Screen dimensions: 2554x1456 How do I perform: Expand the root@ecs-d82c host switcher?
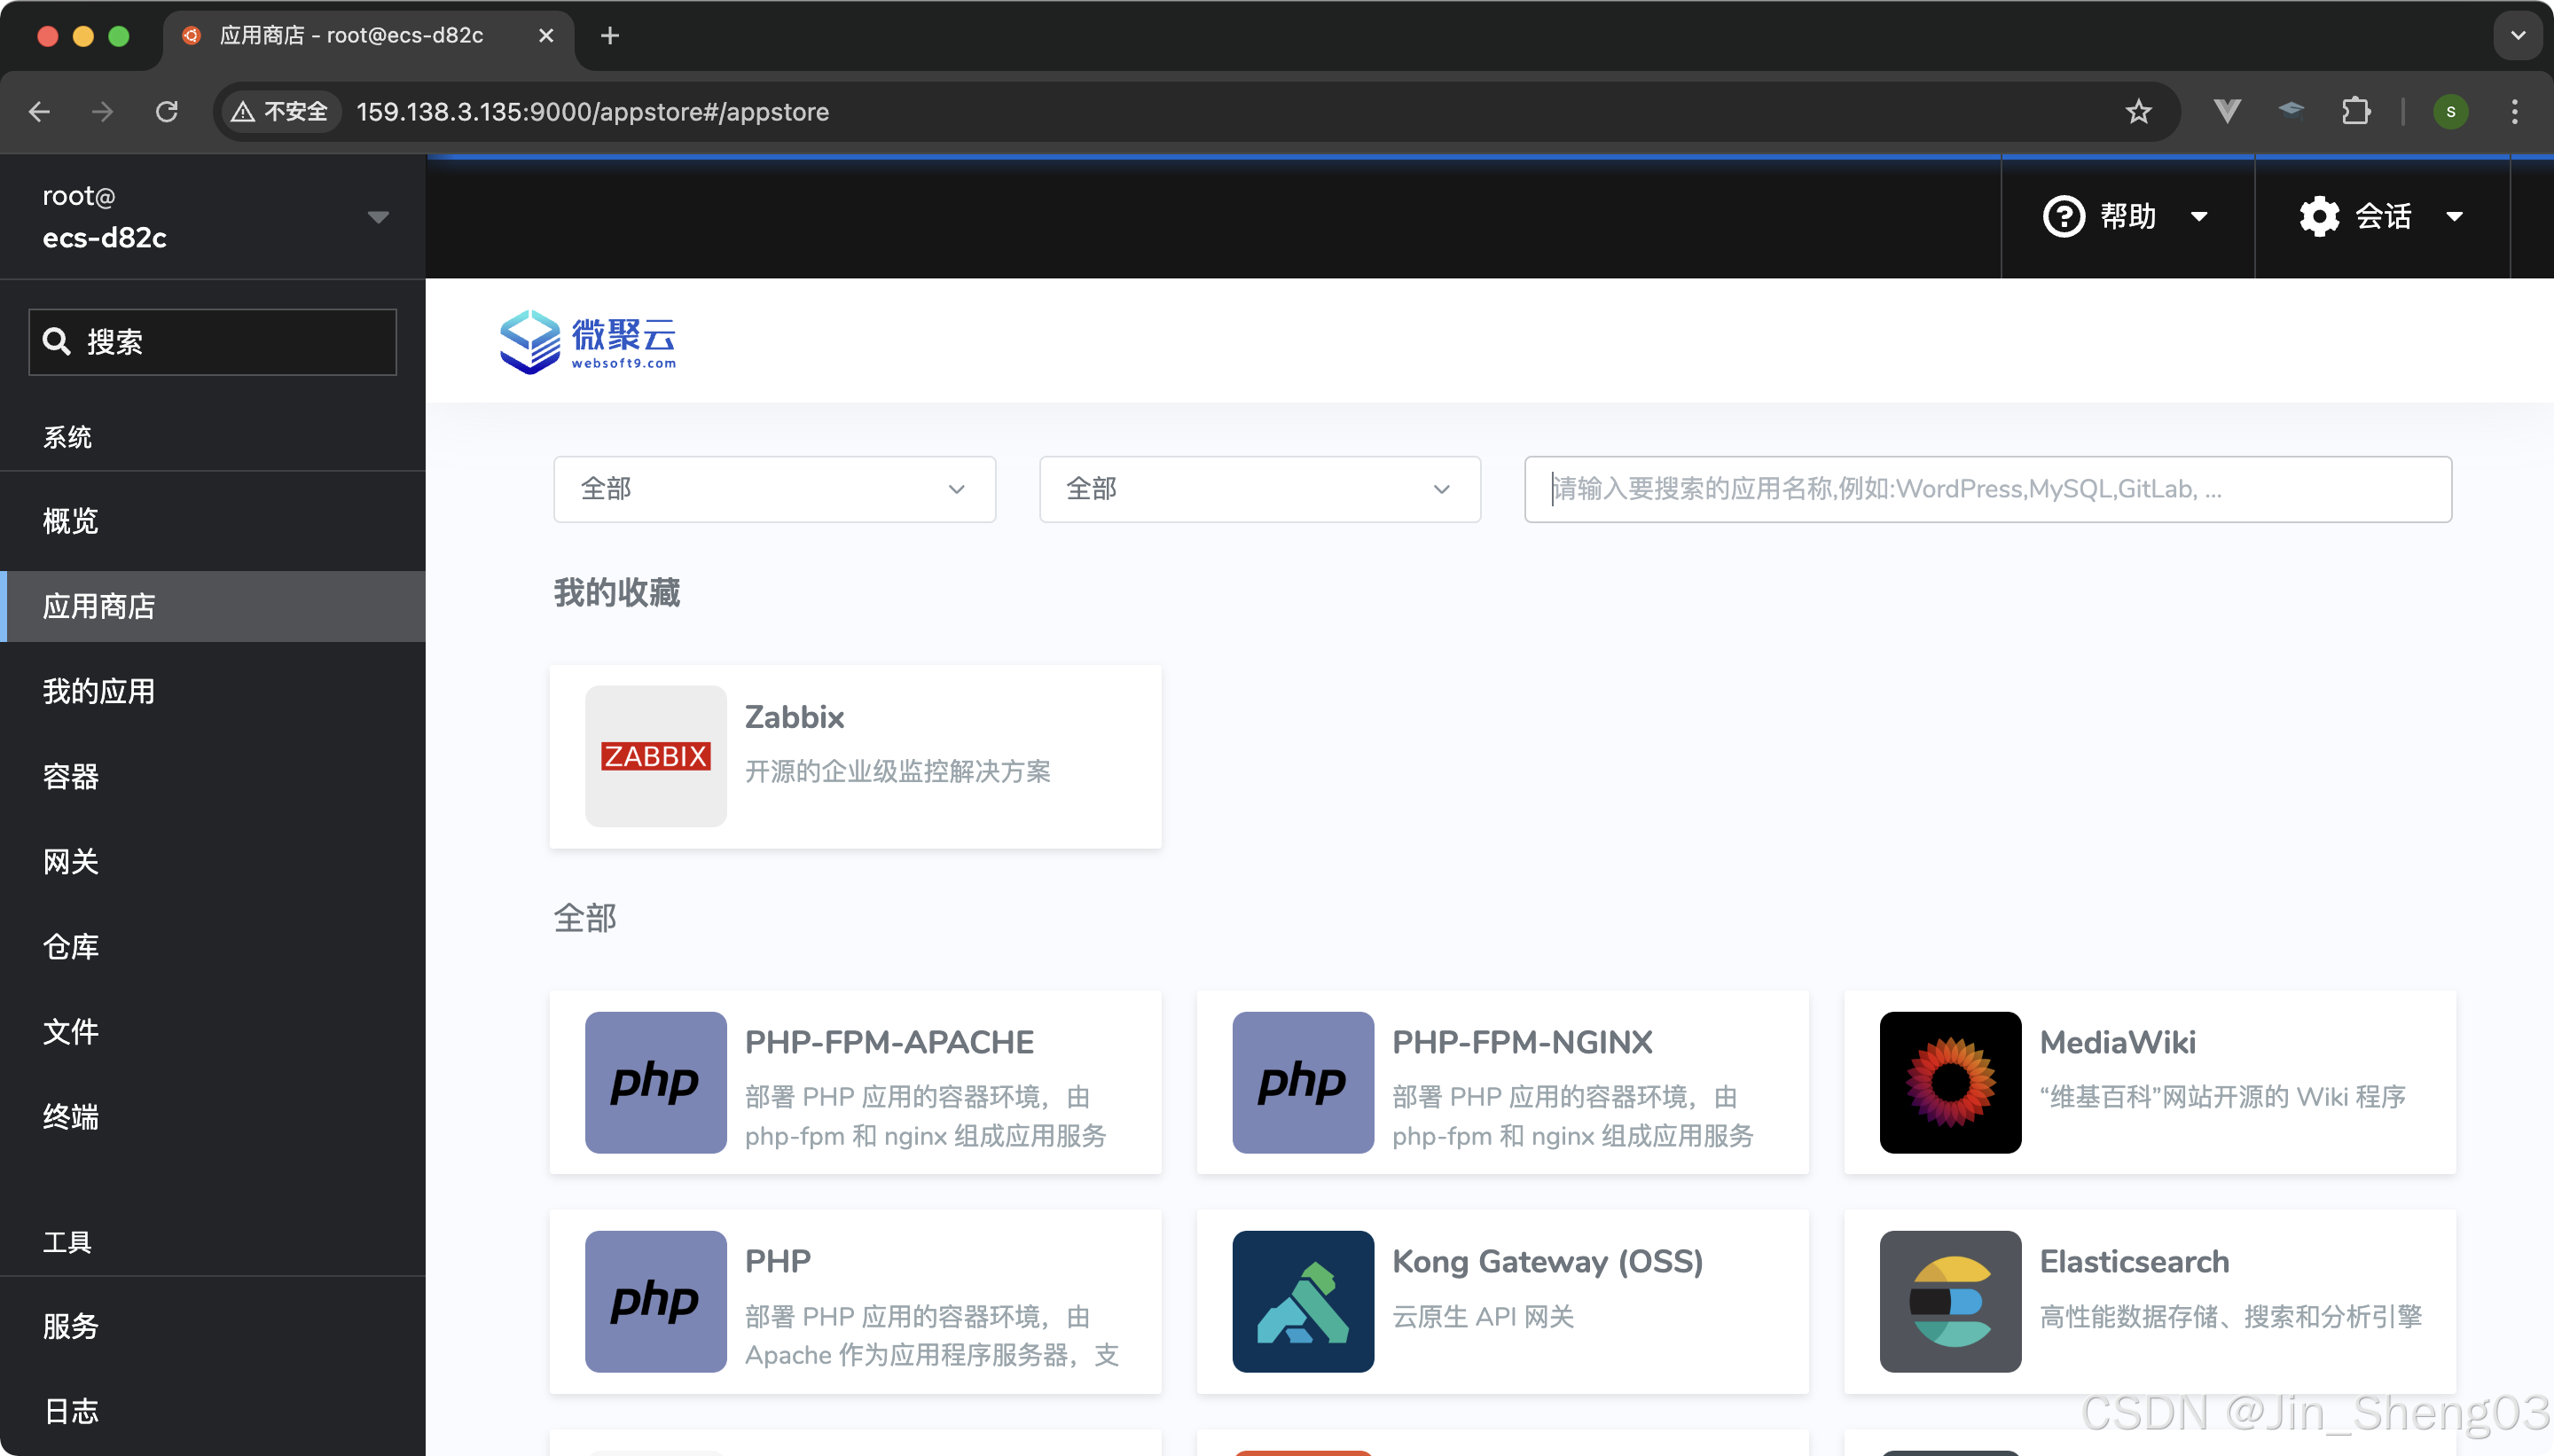coord(377,217)
